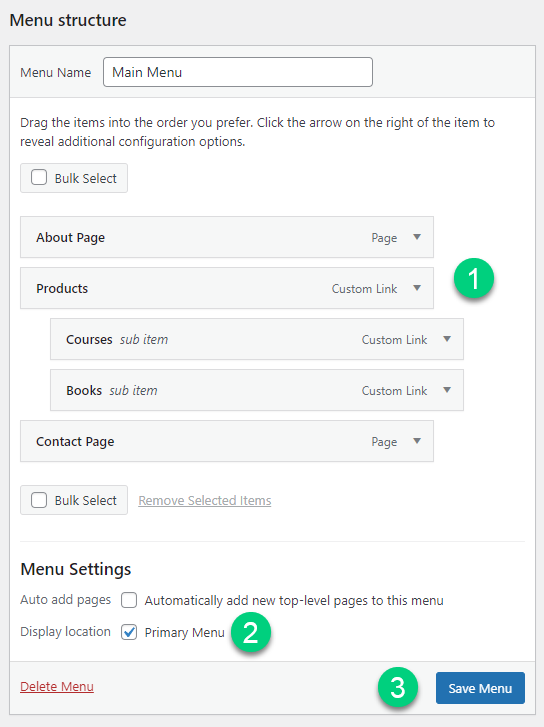
Task: Select the Products menu item title
Action: pos(62,288)
